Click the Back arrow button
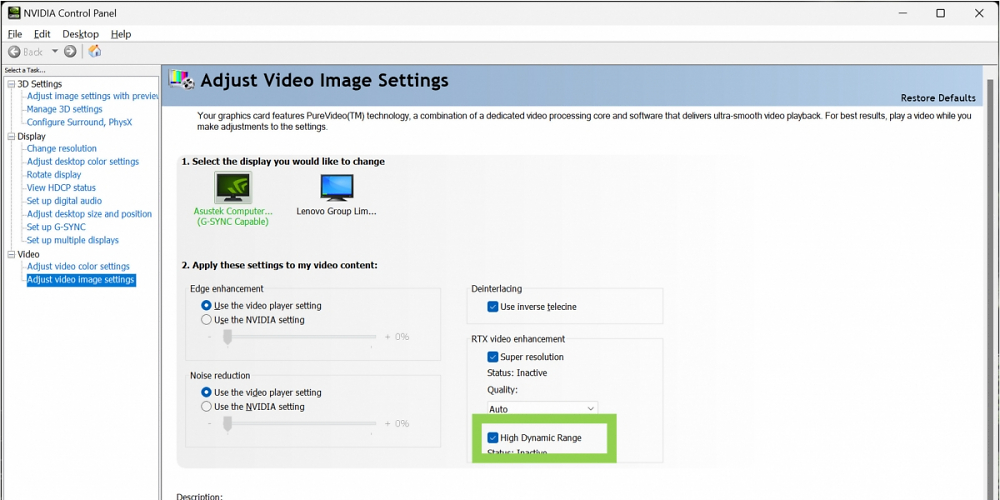Viewport: 1000px width, 500px height. click(14, 51)
